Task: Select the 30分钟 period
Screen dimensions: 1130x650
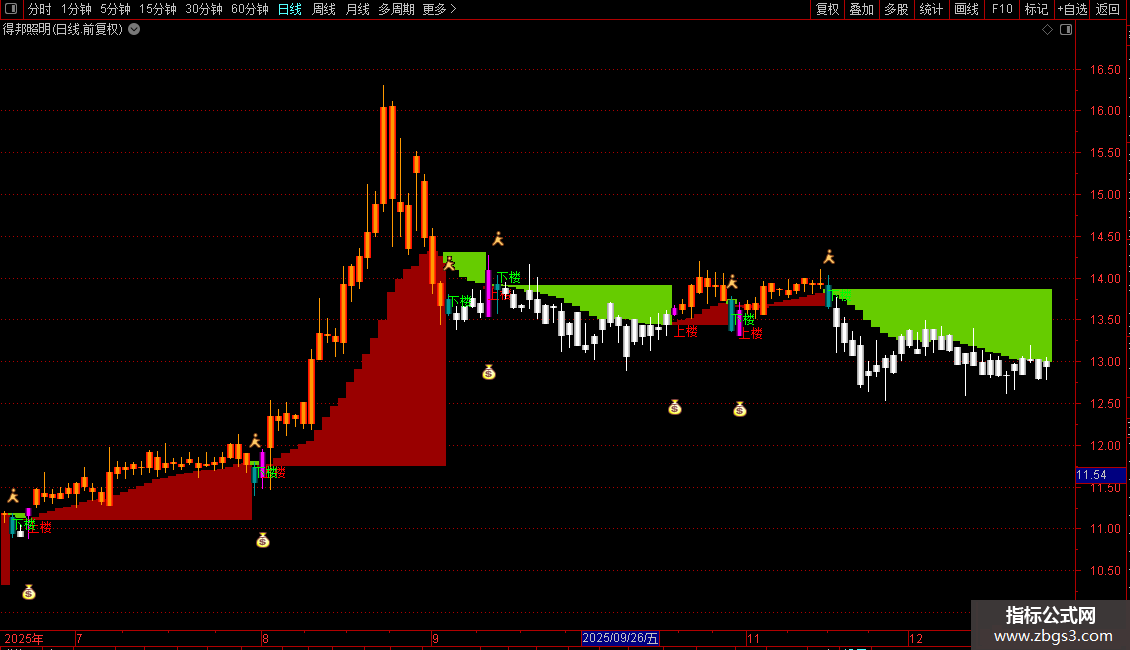Action: coord(203,9)
